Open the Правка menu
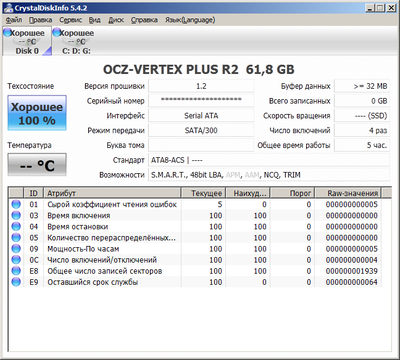 [x=40, y=20]
